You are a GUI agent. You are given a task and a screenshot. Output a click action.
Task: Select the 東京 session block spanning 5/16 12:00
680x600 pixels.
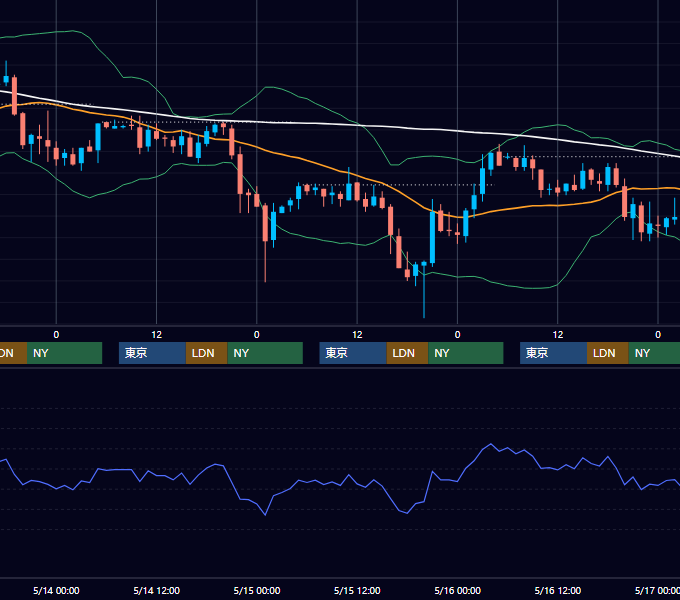click(553, 353)
